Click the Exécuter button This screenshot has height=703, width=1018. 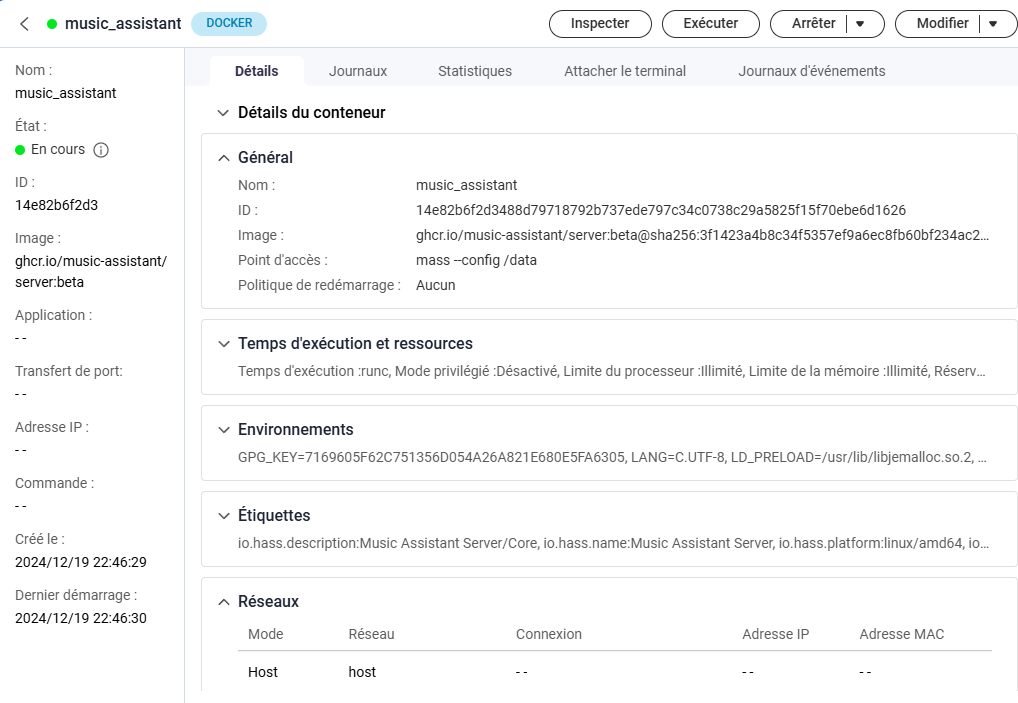710,24
